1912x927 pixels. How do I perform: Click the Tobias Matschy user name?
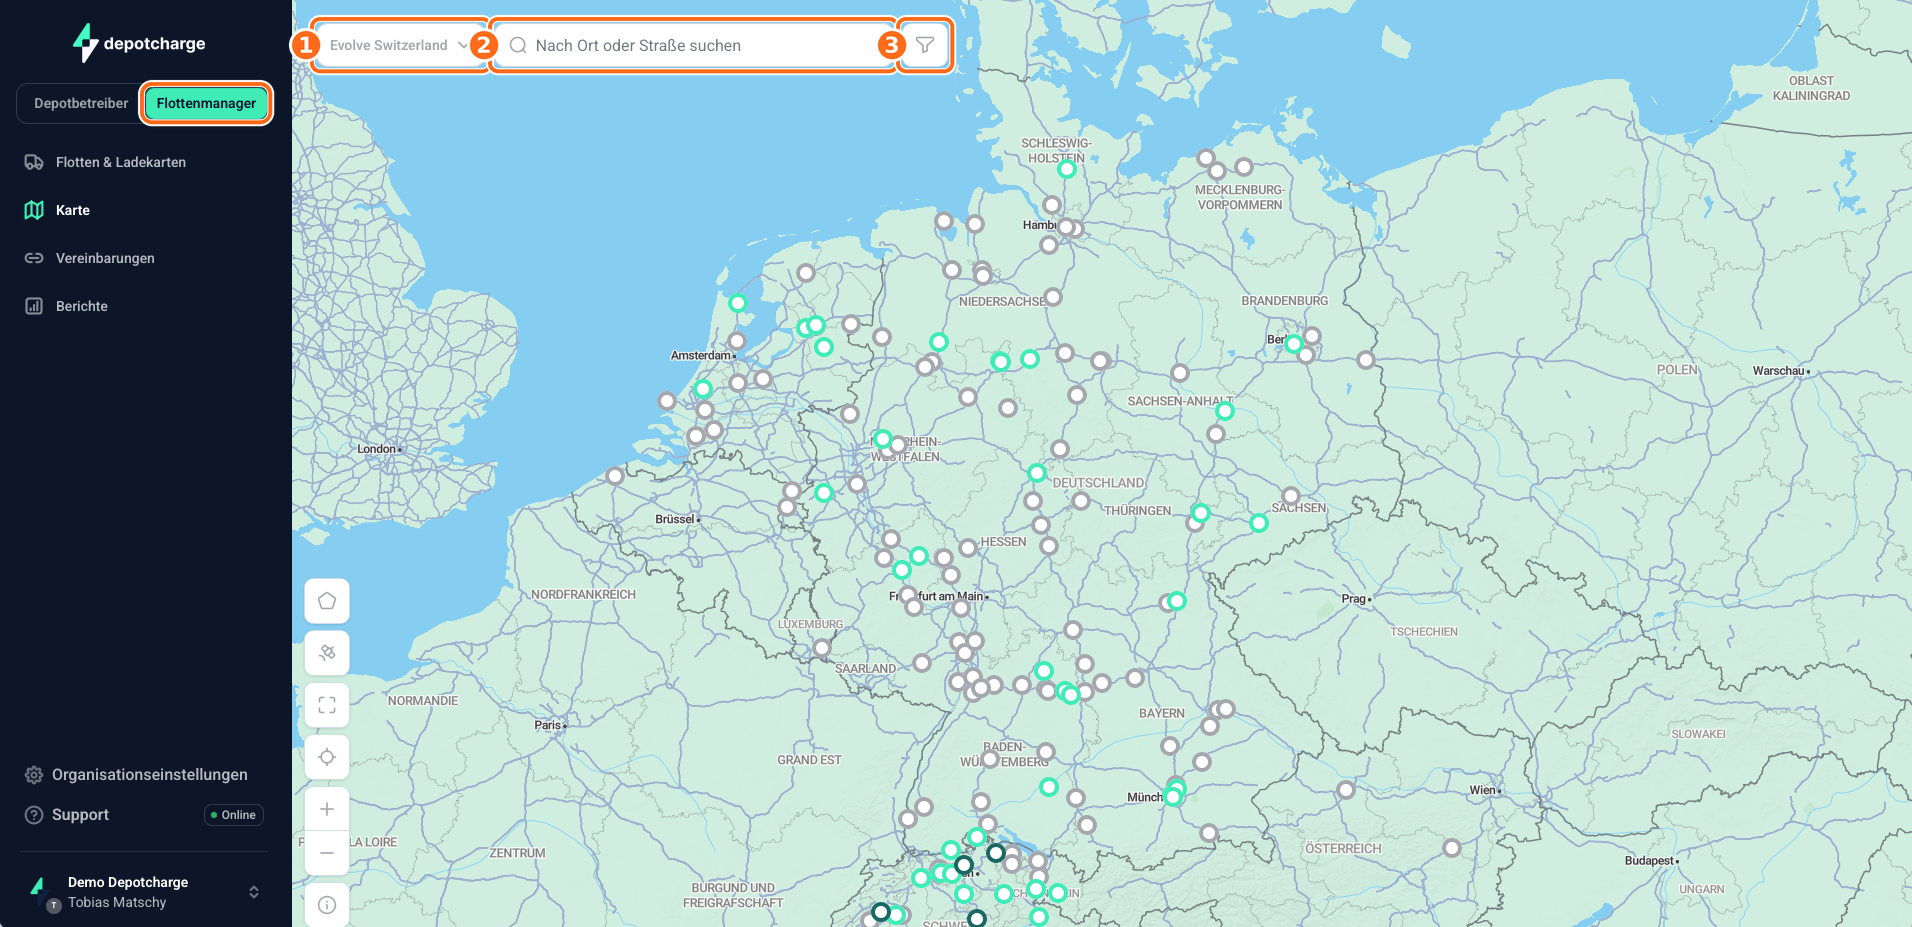click(x=117, y=902)
